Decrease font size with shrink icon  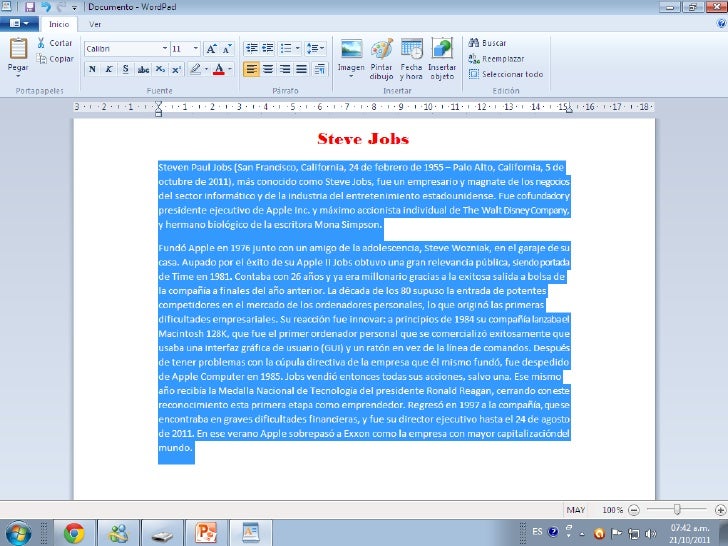click(227, 49)
